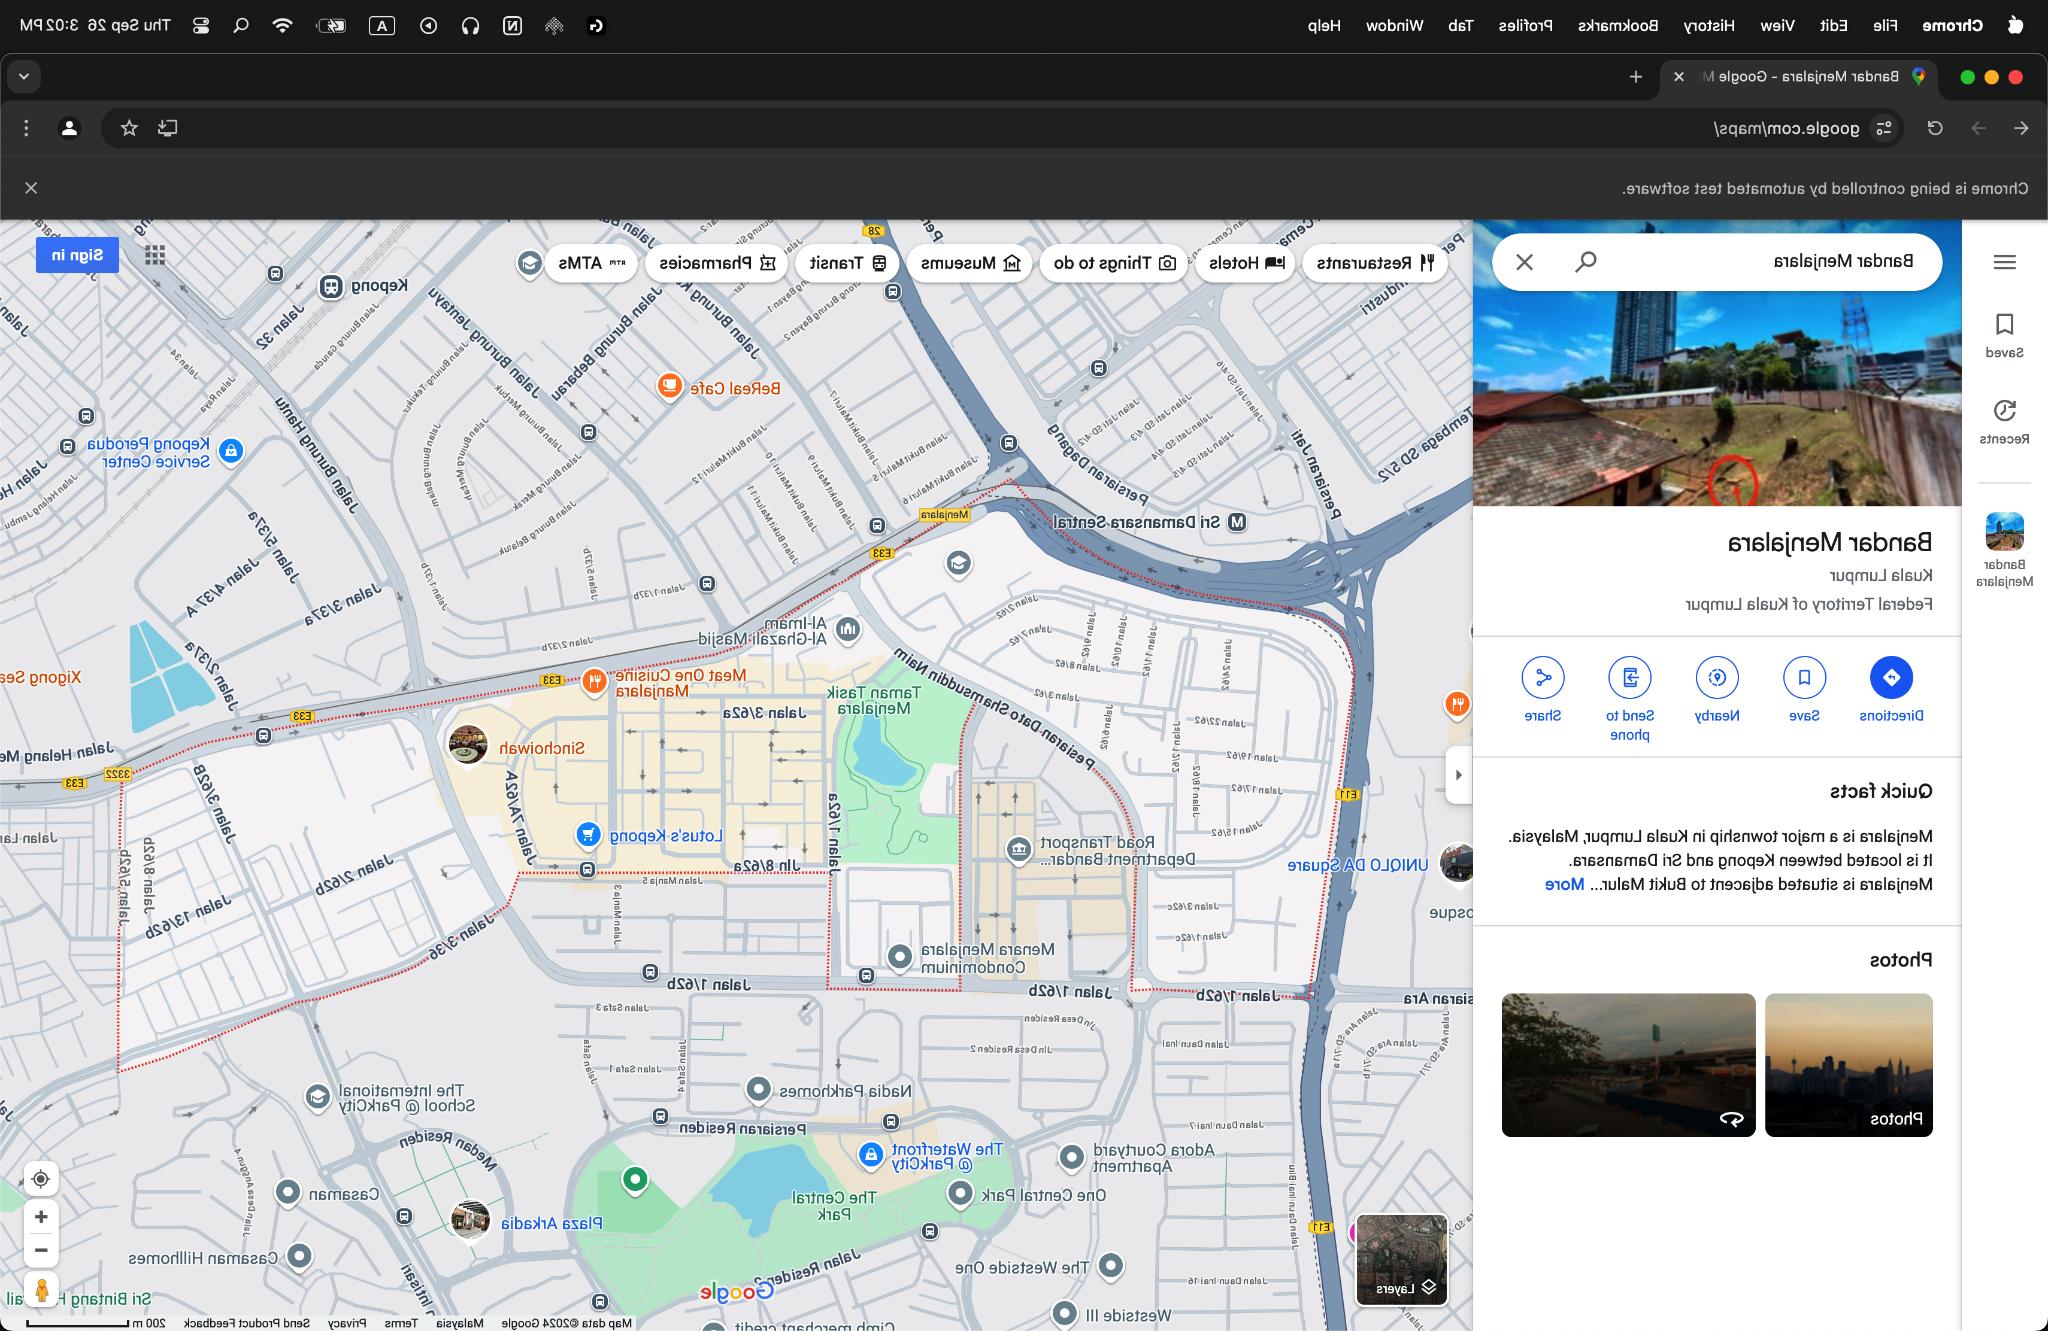2048x1331 pixels.
Task: Click the Kepong Perodua Service Center marker
Action: pyautogui.click(x=231, y=451)
